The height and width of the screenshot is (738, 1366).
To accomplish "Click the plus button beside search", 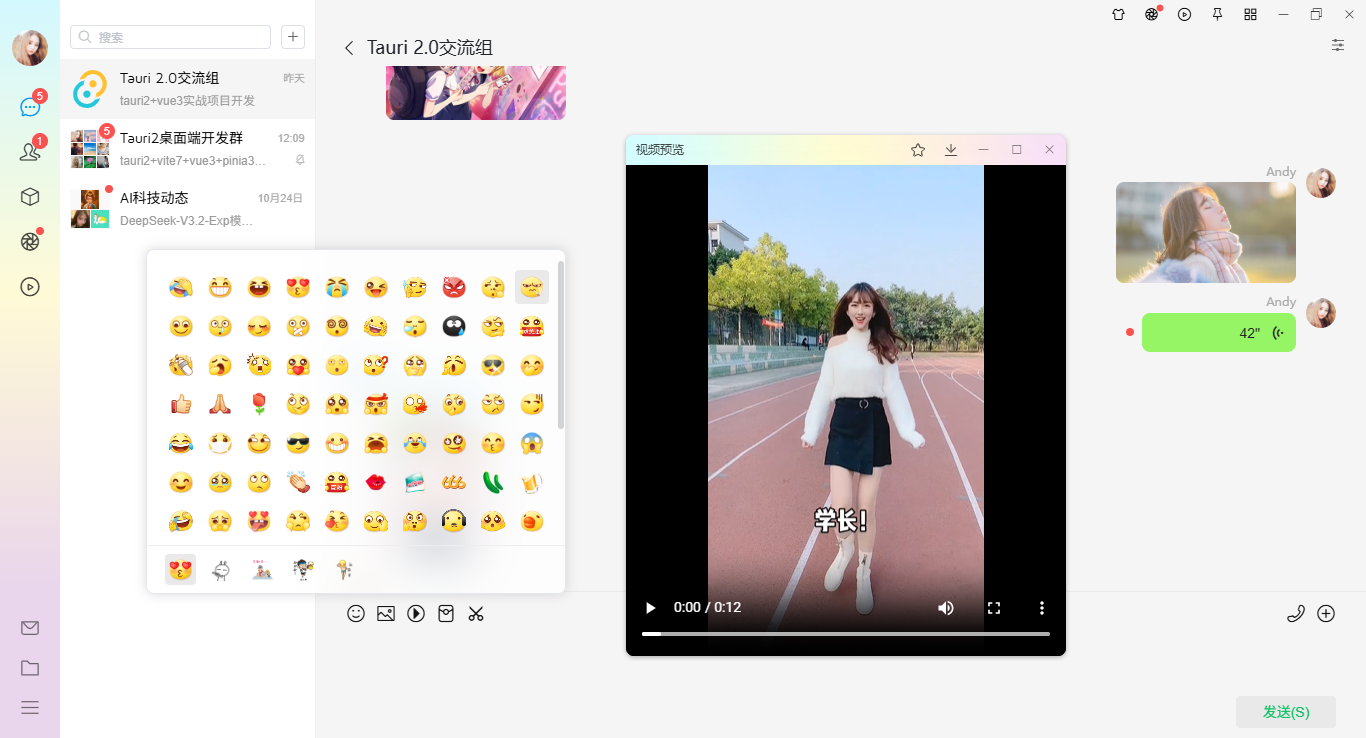I will click(x=293, y=37).
